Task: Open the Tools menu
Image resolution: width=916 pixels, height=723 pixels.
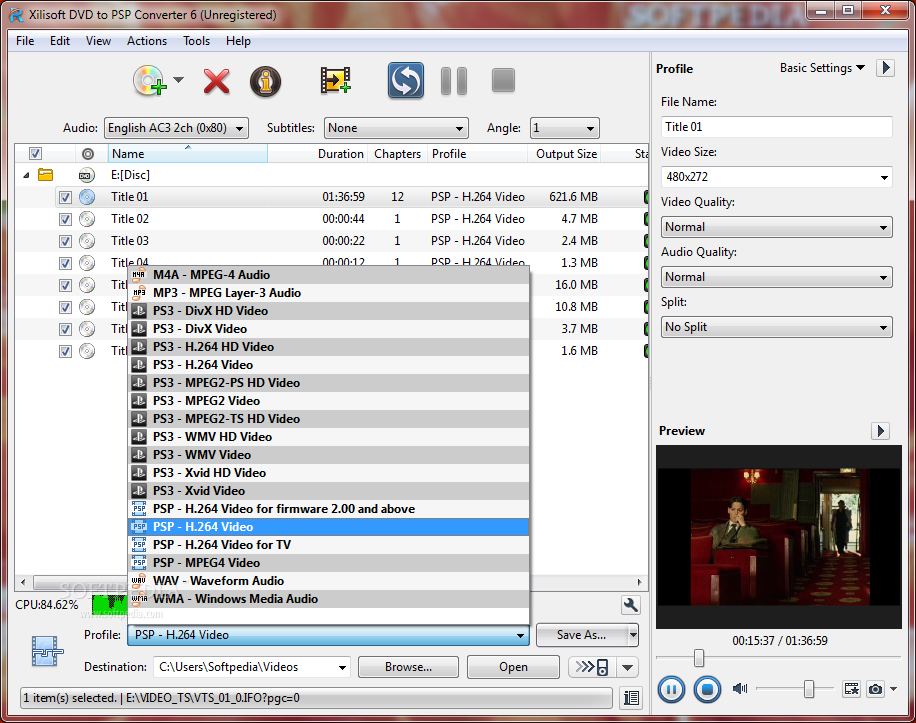Action: coord(196,41)
